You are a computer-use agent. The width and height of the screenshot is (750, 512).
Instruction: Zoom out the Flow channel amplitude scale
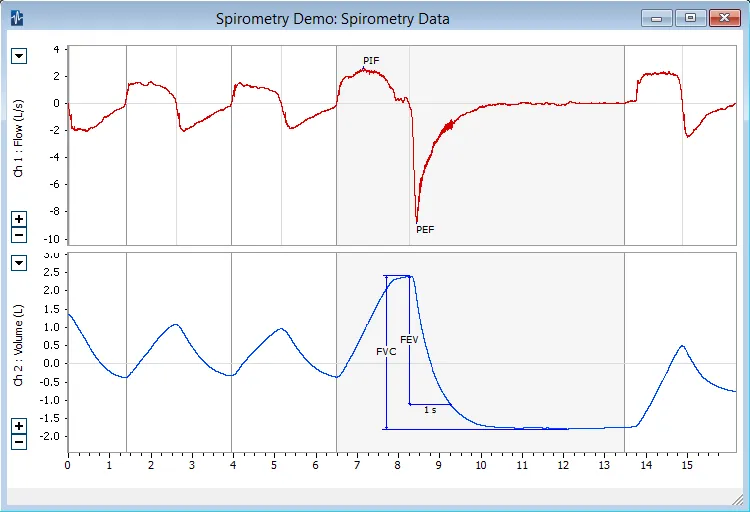[18, 235]
